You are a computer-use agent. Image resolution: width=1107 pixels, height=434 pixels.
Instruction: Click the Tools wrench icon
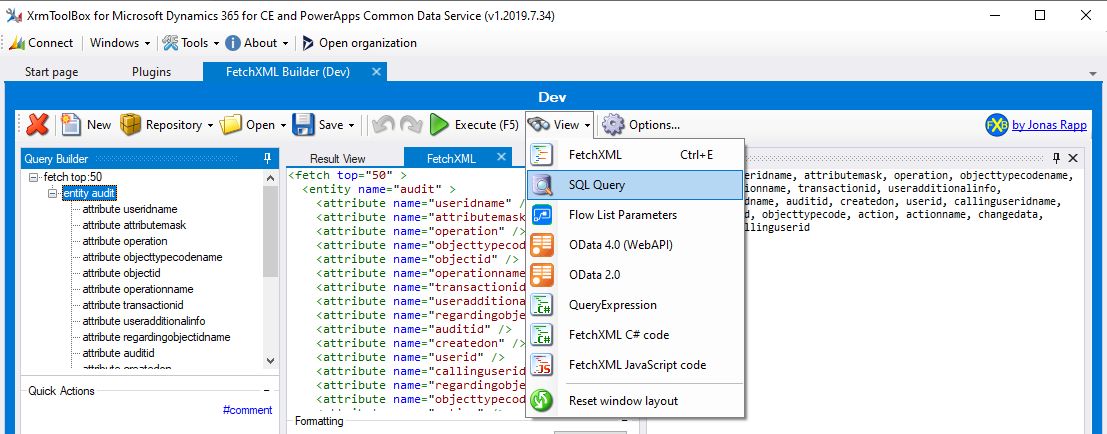(x=170, y=43)
